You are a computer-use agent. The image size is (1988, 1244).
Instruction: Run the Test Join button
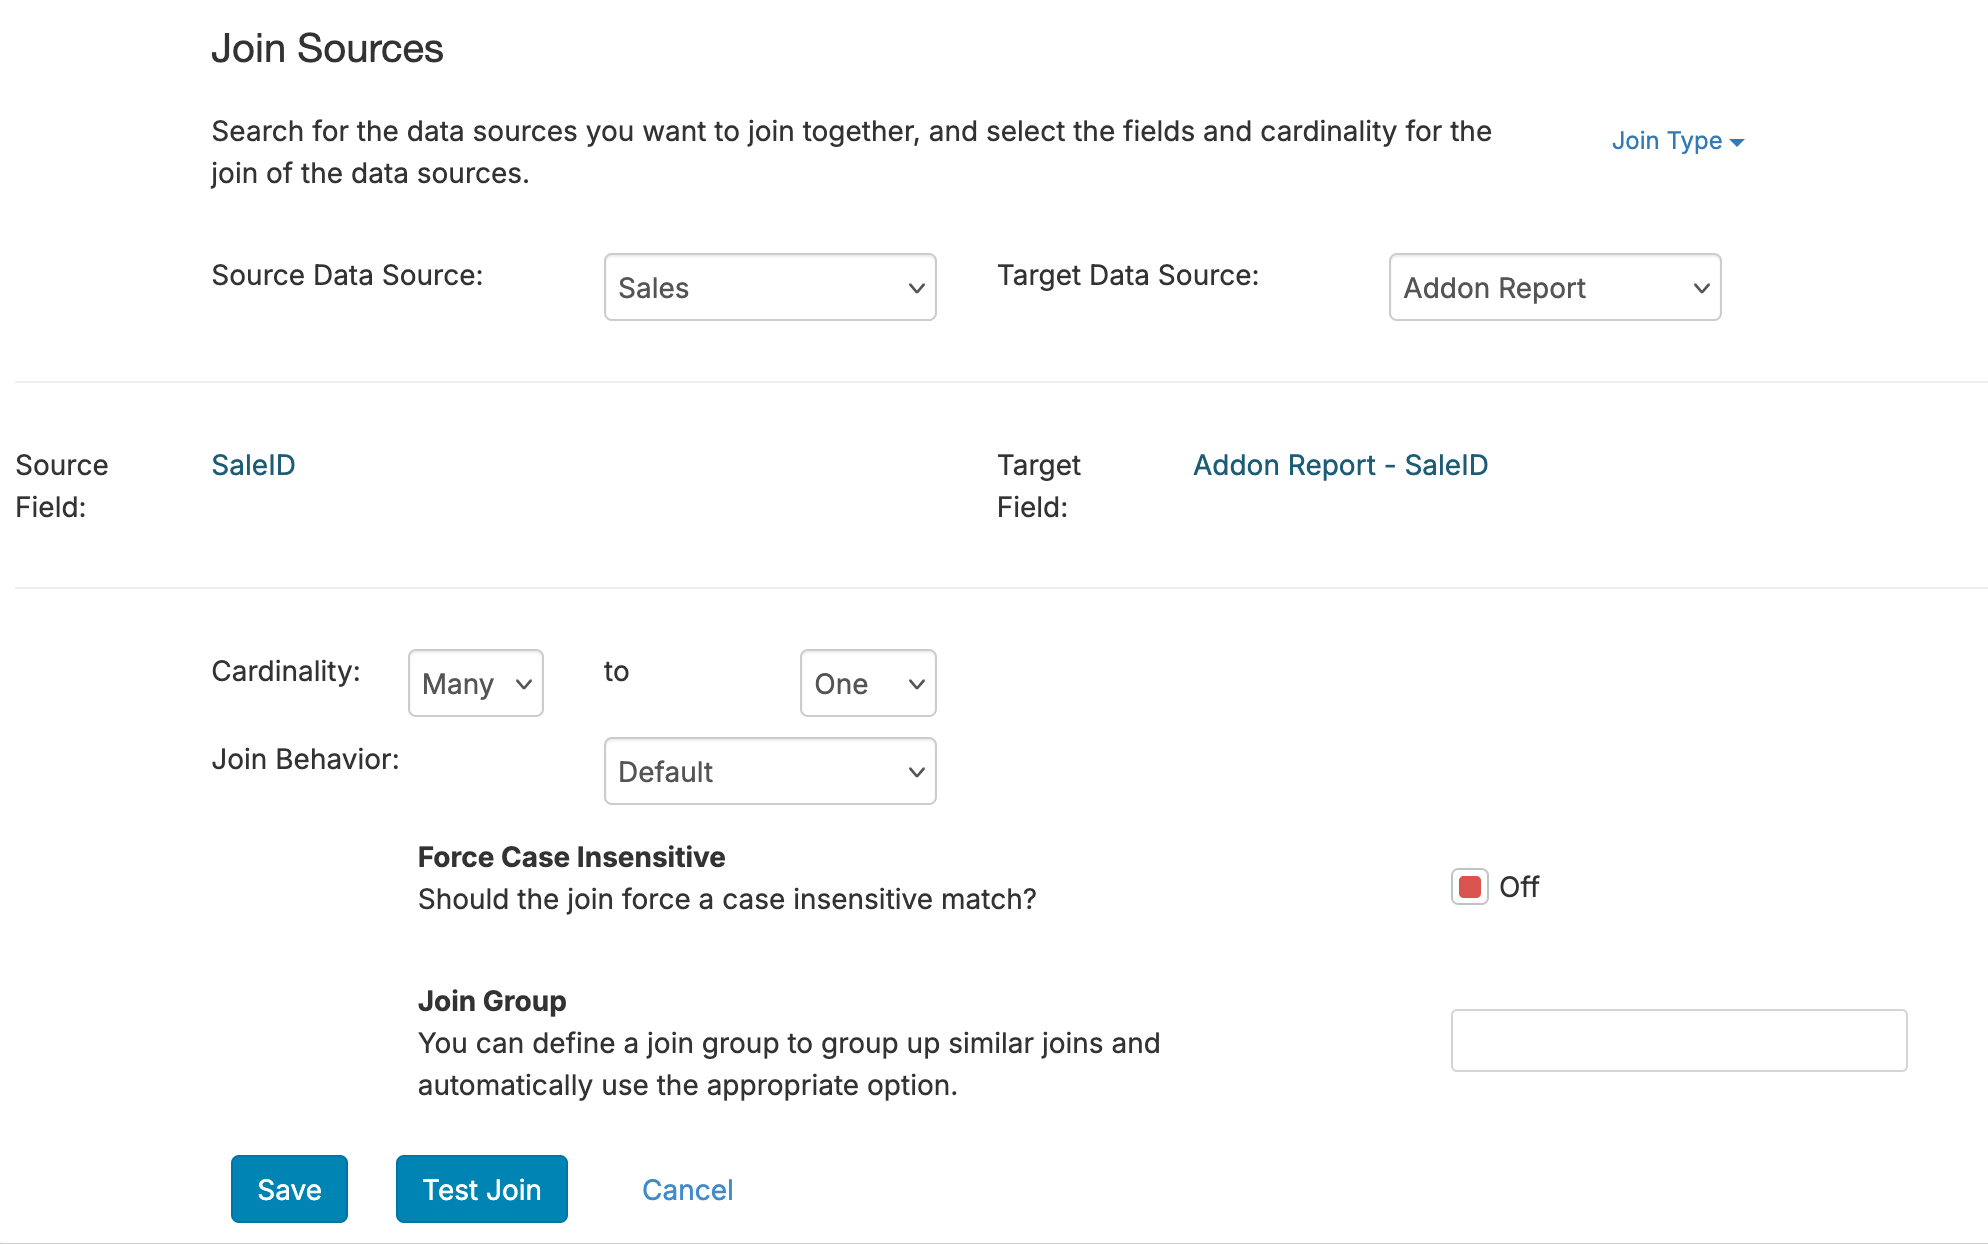tap(481, 1189)
